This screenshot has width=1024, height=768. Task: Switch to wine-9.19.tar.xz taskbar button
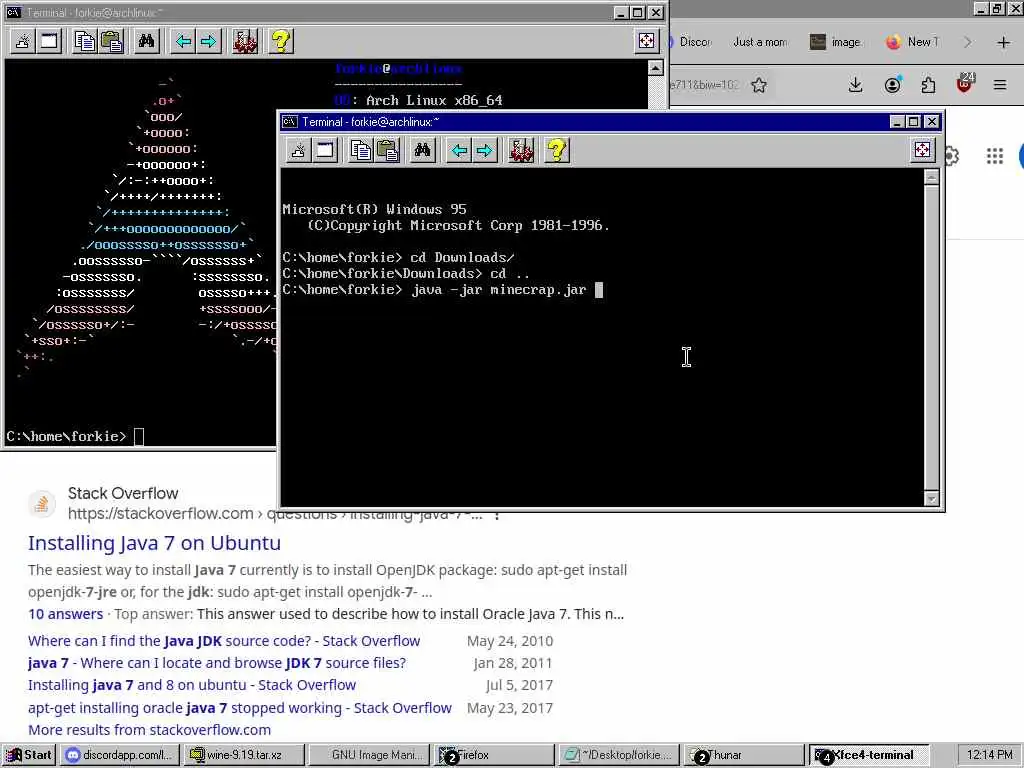coord(243,755)
